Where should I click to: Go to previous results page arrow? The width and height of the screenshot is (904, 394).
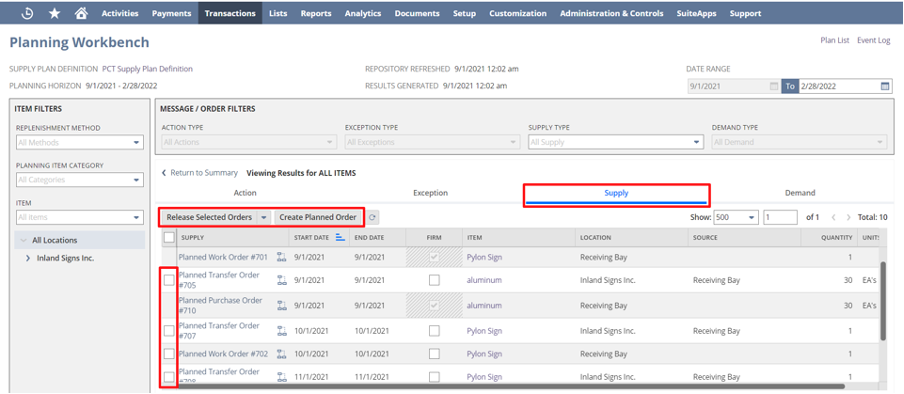point(833,217)
